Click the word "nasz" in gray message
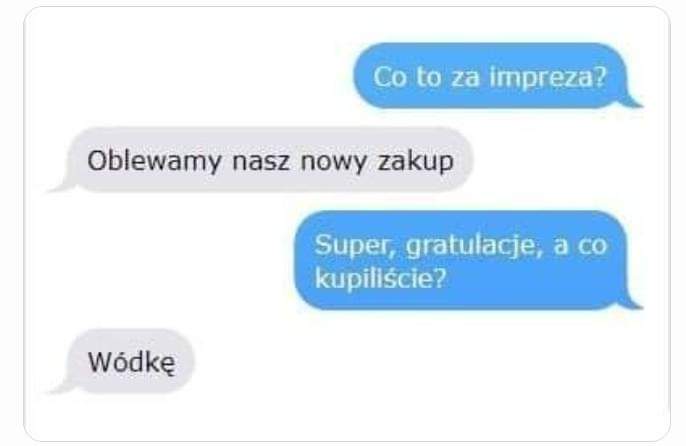 (261, 162)
